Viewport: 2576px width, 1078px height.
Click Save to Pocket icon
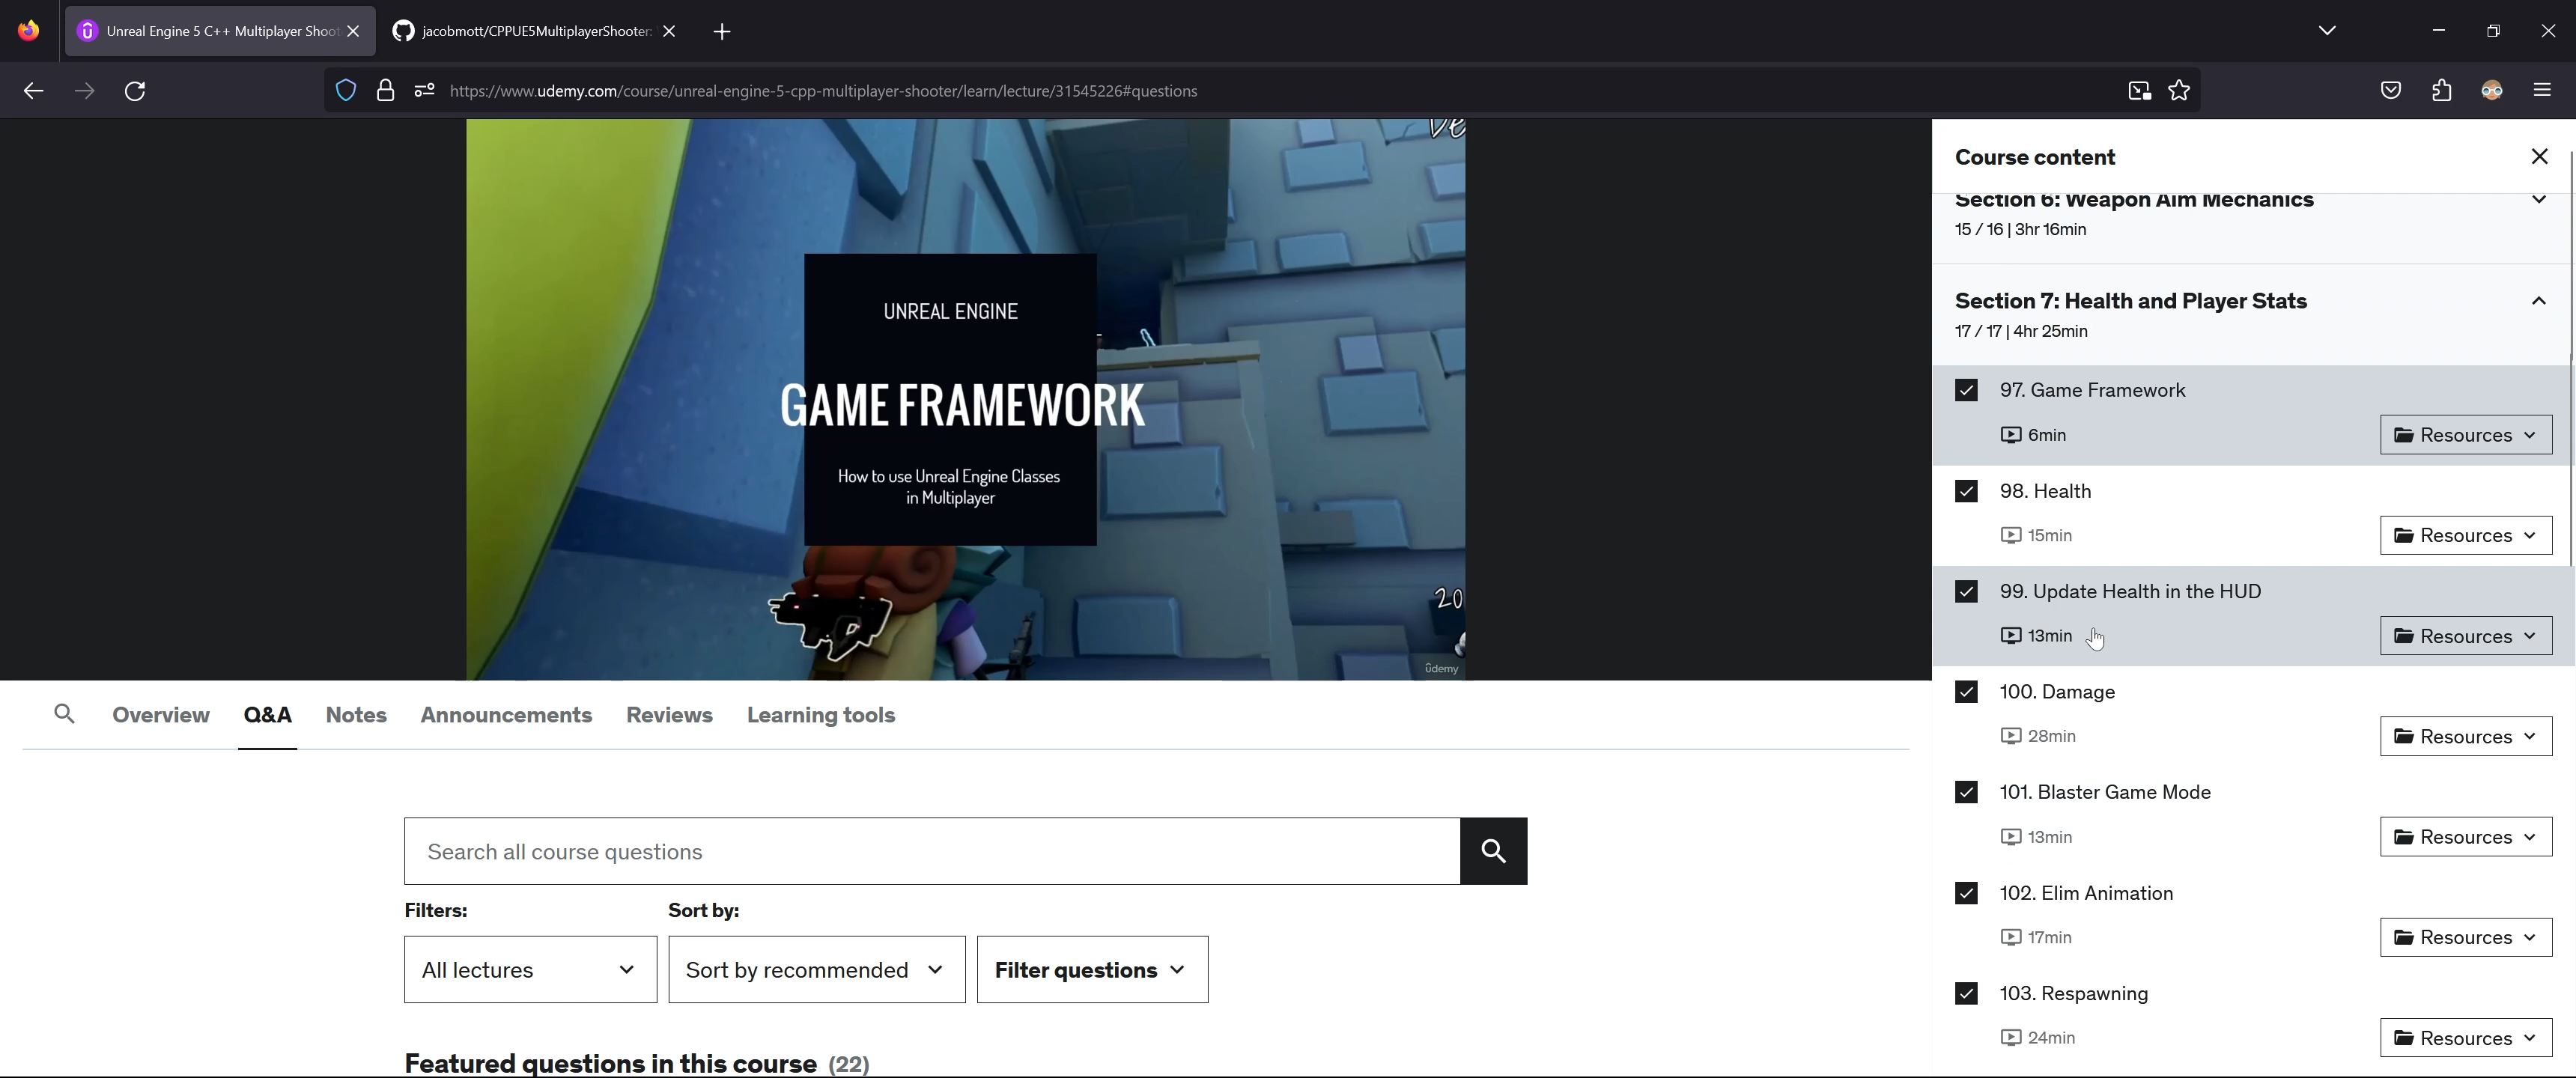coord(2390,91)
